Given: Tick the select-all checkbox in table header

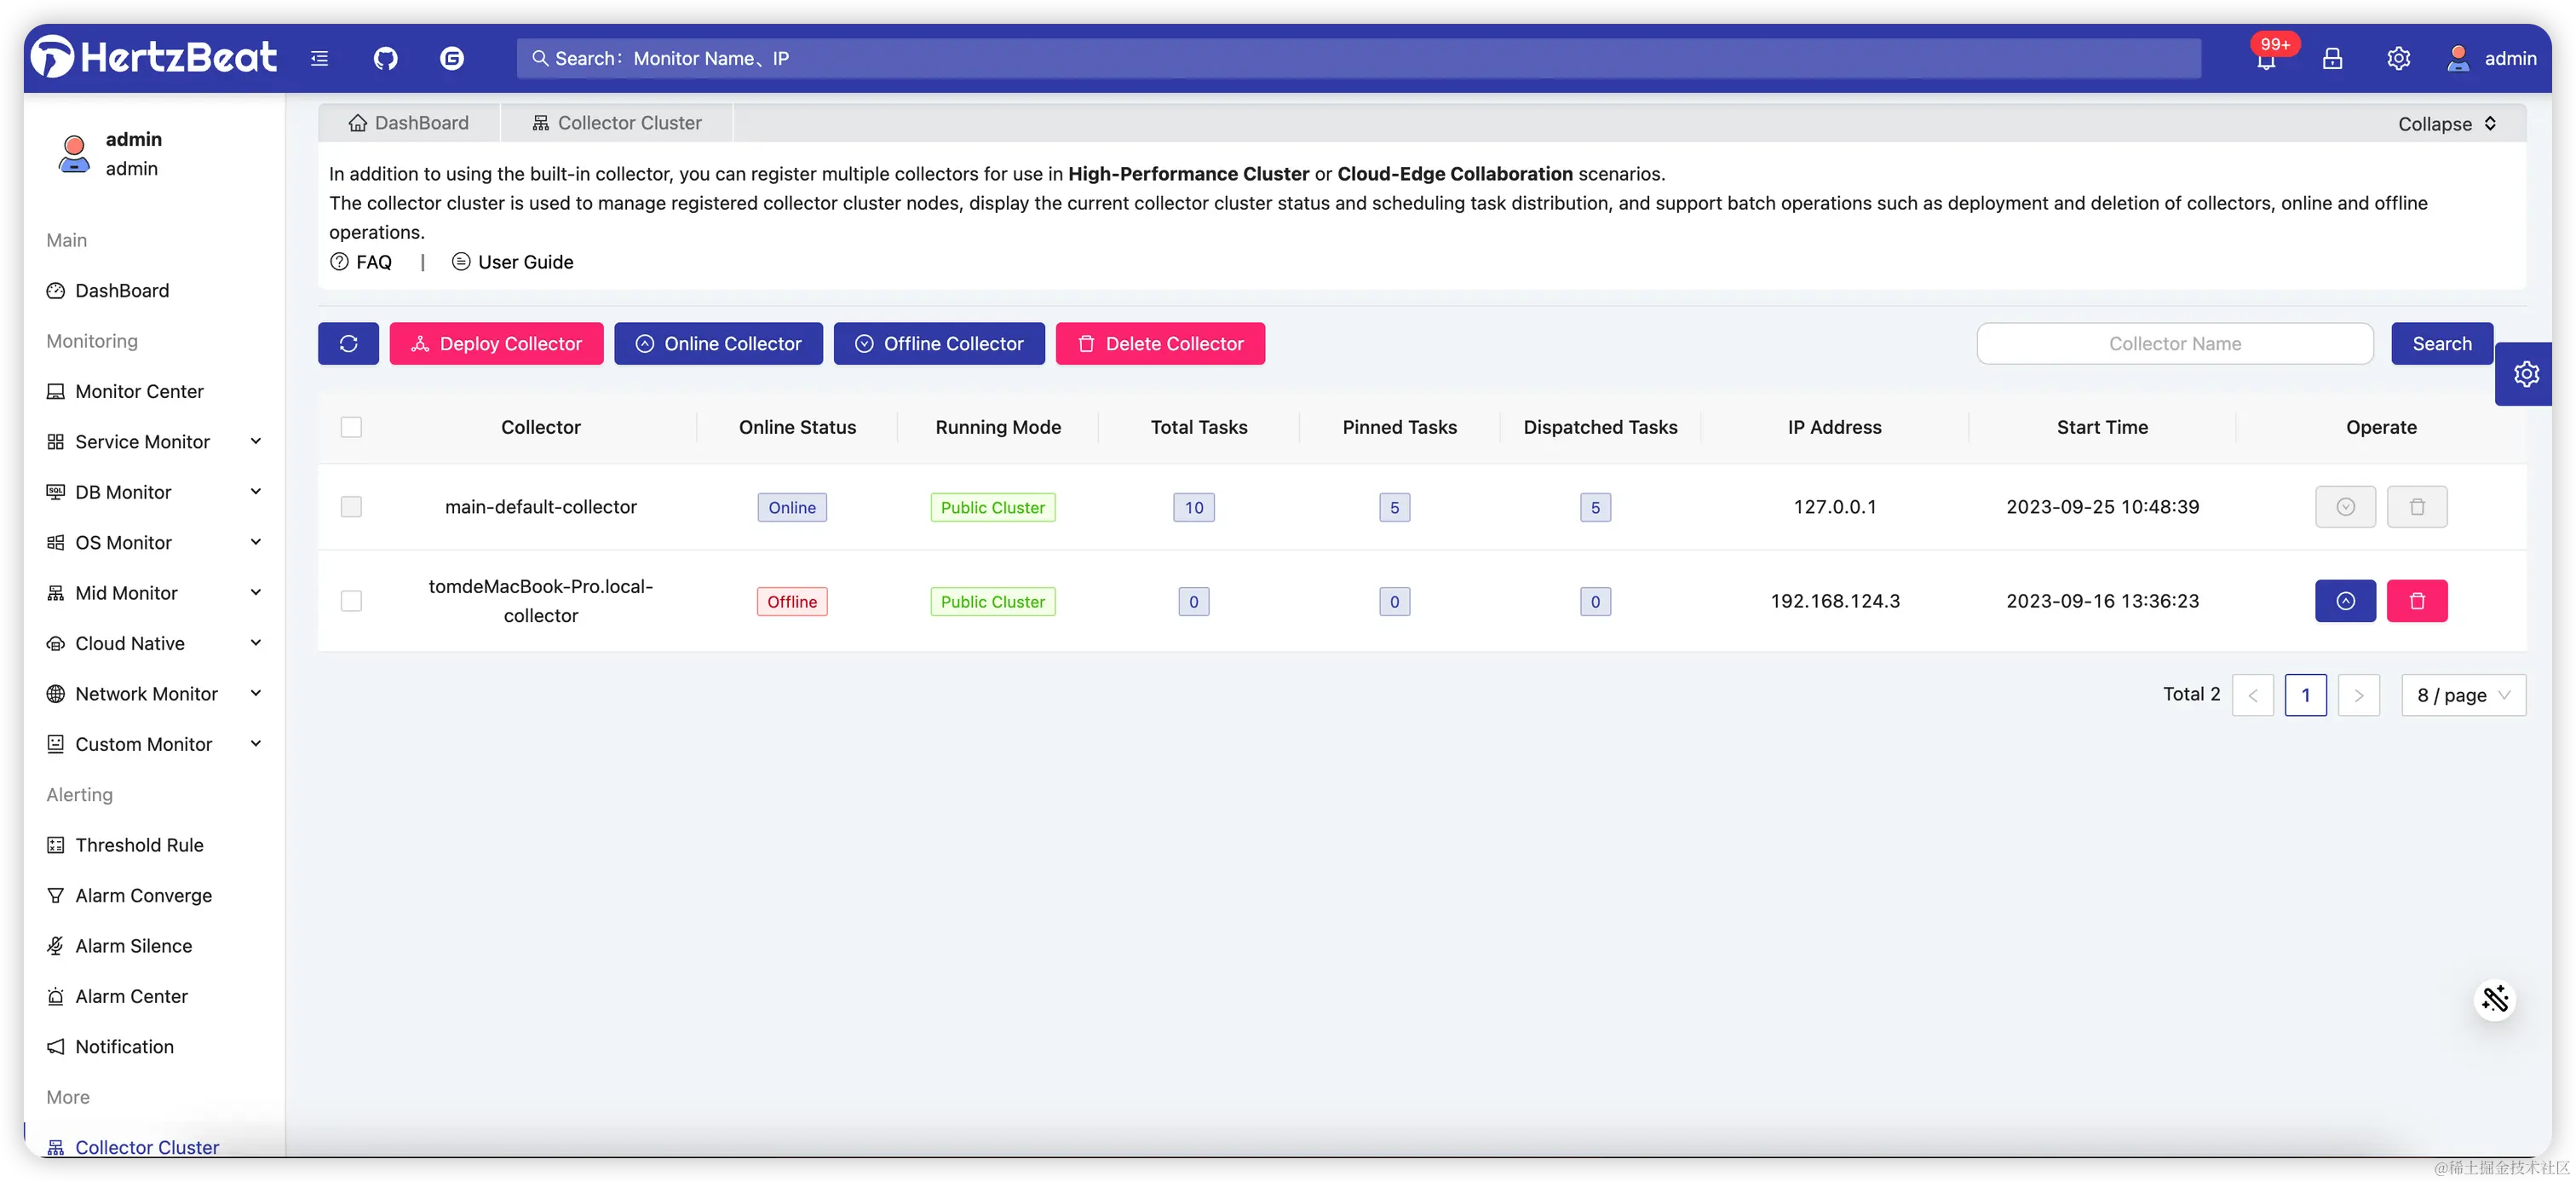Looking at the screenshot, I should 351,427.
